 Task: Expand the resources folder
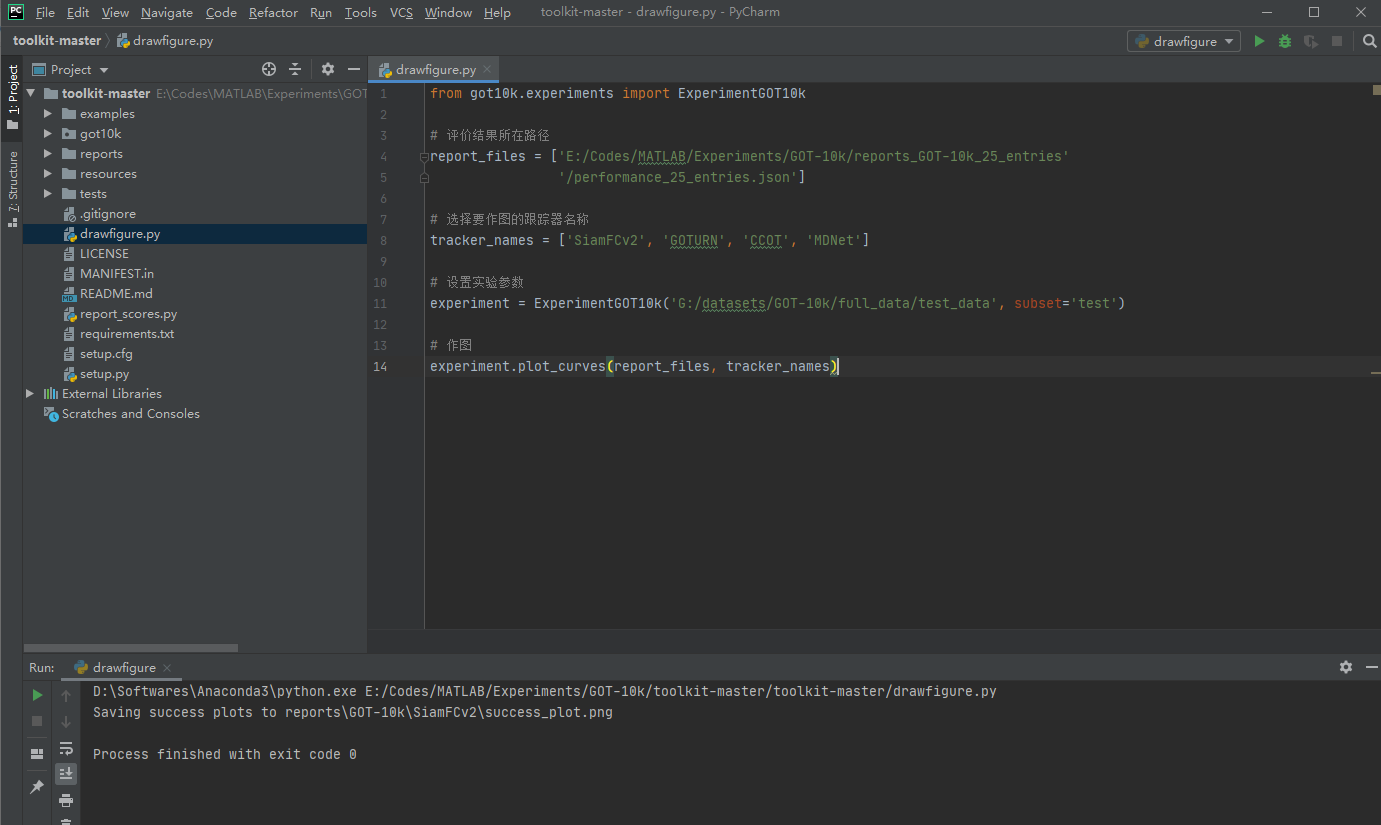tap(48, 173)
